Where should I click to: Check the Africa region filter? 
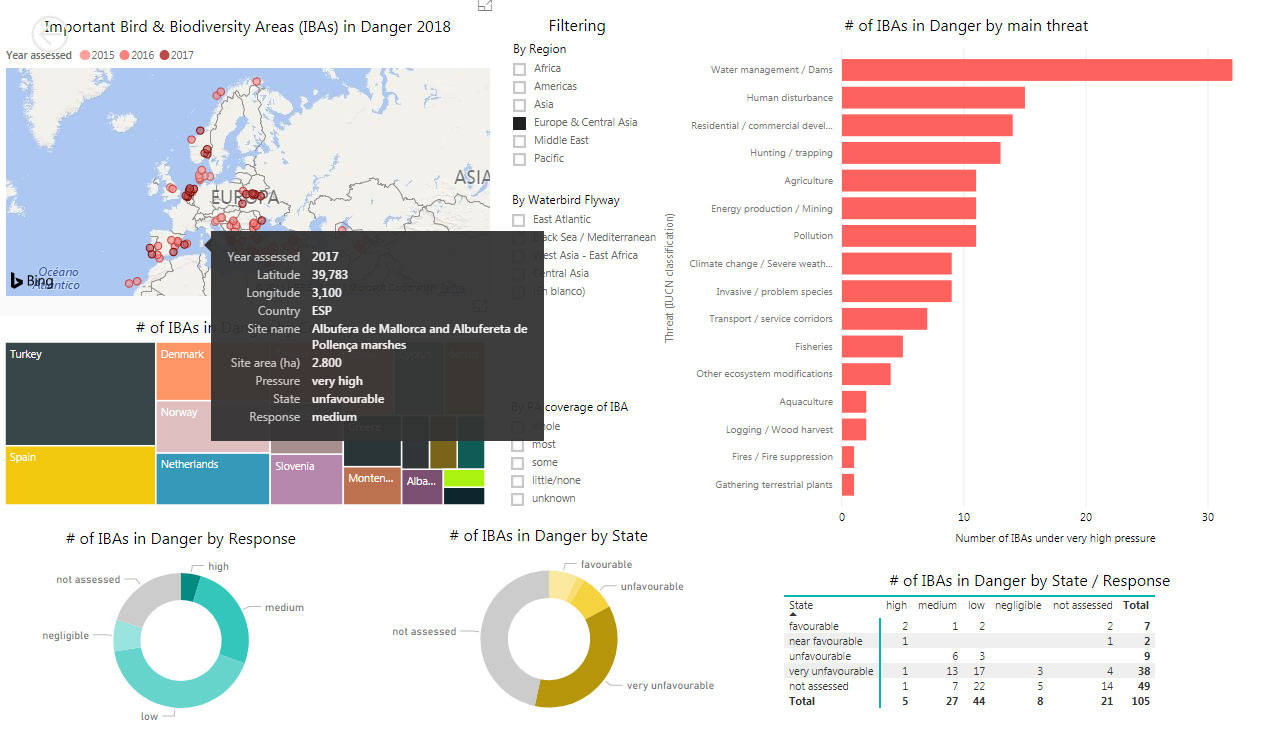pos(519,69)
